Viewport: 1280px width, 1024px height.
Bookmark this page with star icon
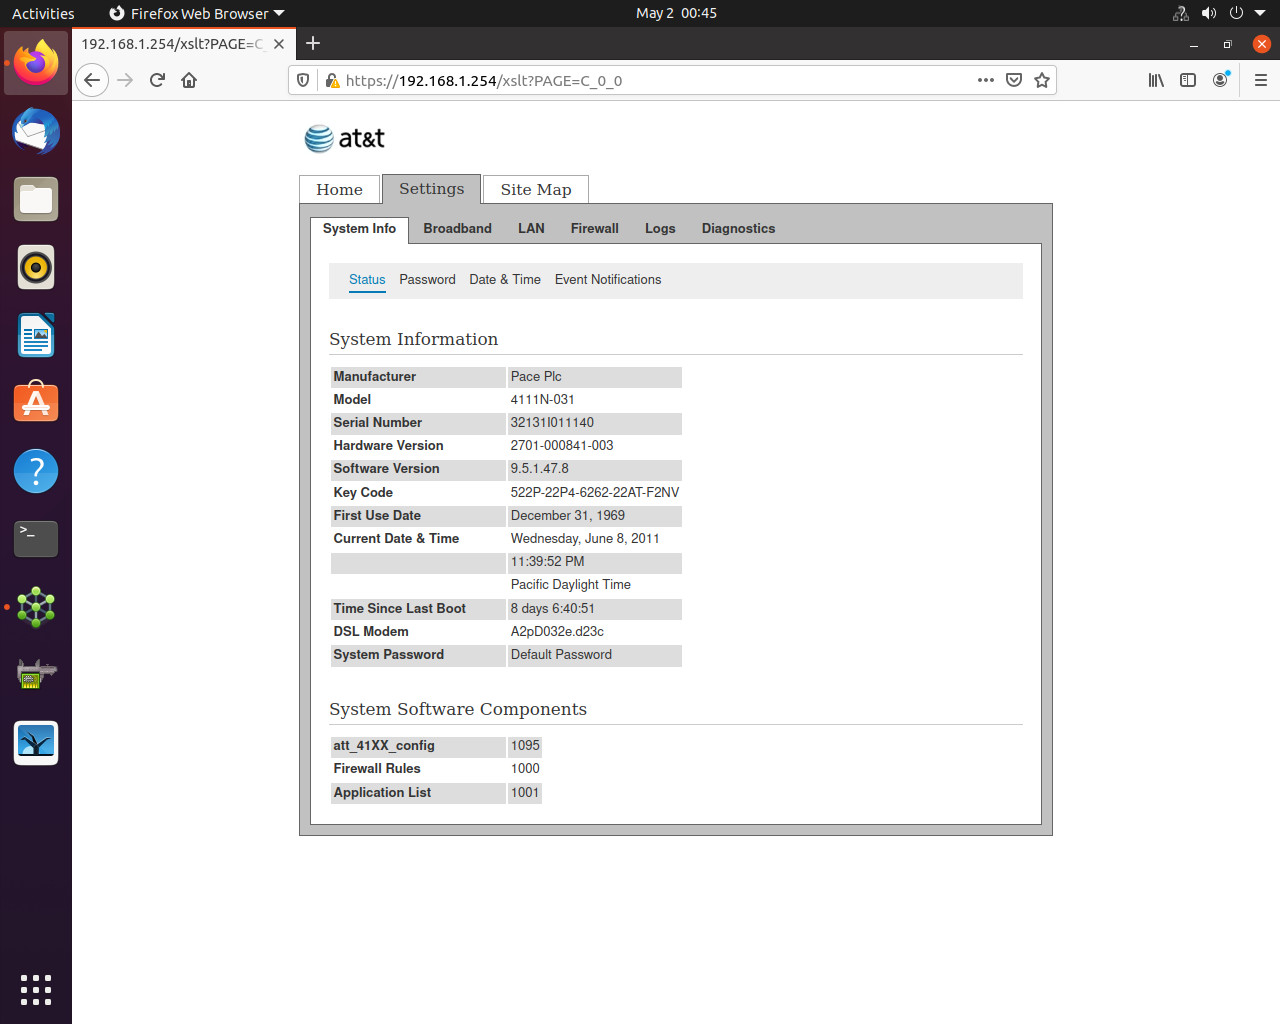(x=1042, y=80)
